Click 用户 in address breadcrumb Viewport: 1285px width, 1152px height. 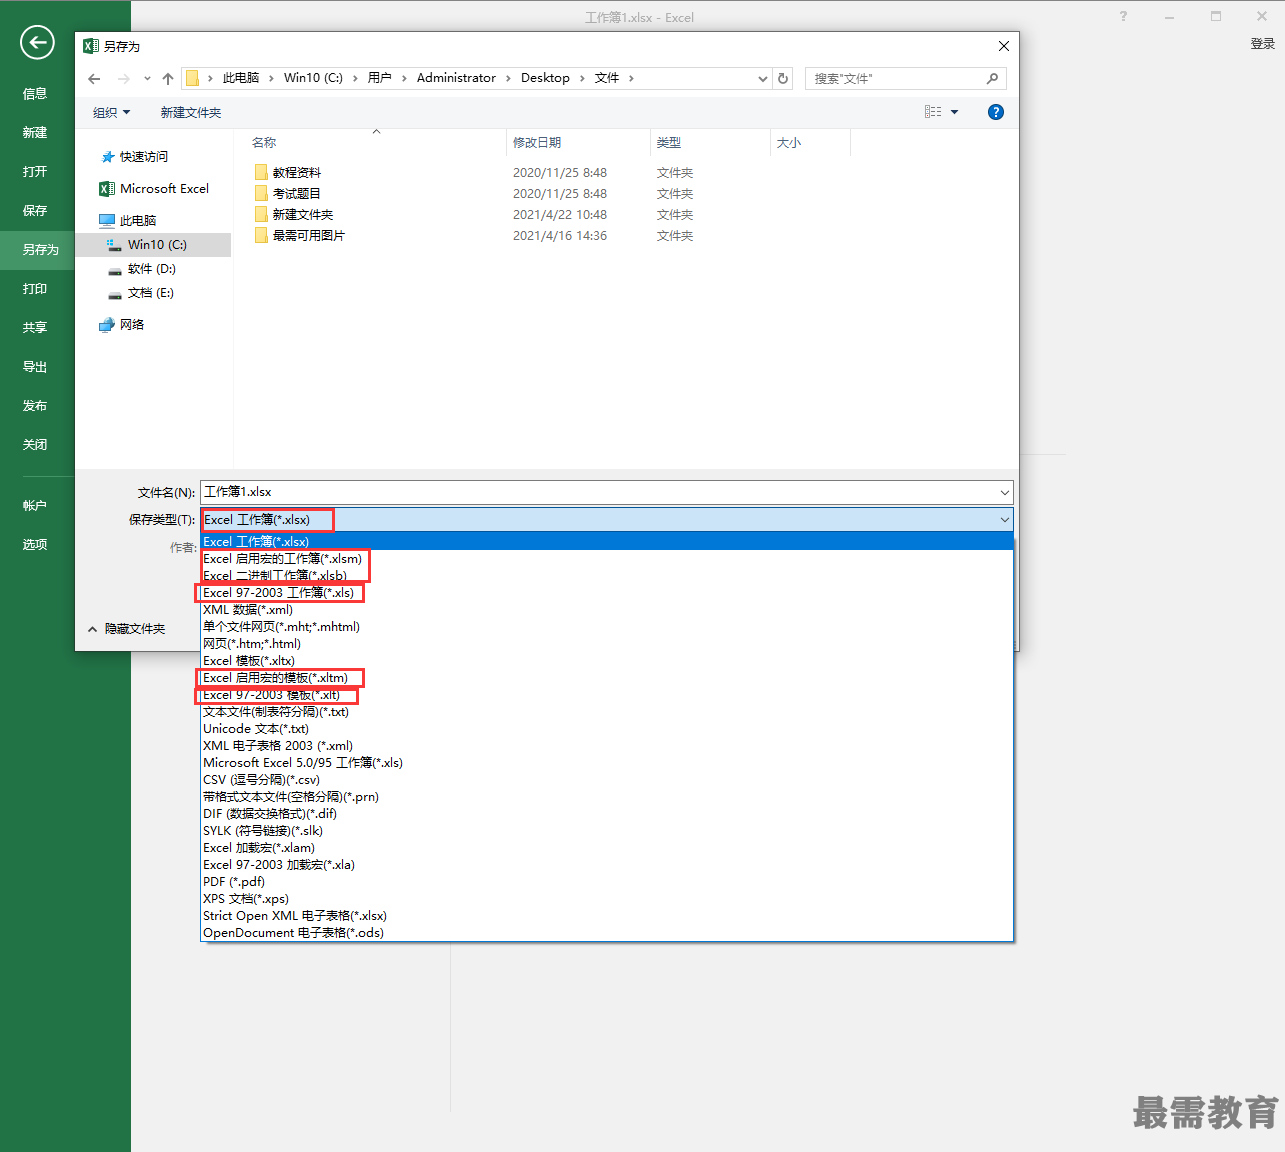click(x=380, y=78)
